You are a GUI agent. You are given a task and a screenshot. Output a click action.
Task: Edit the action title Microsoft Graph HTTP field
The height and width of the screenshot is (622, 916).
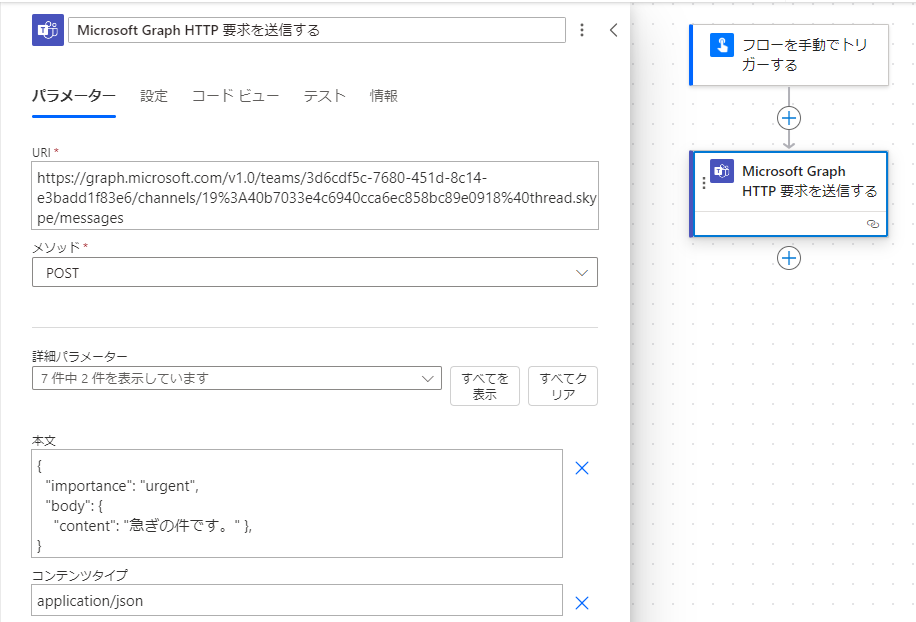[x=317, y=30]
